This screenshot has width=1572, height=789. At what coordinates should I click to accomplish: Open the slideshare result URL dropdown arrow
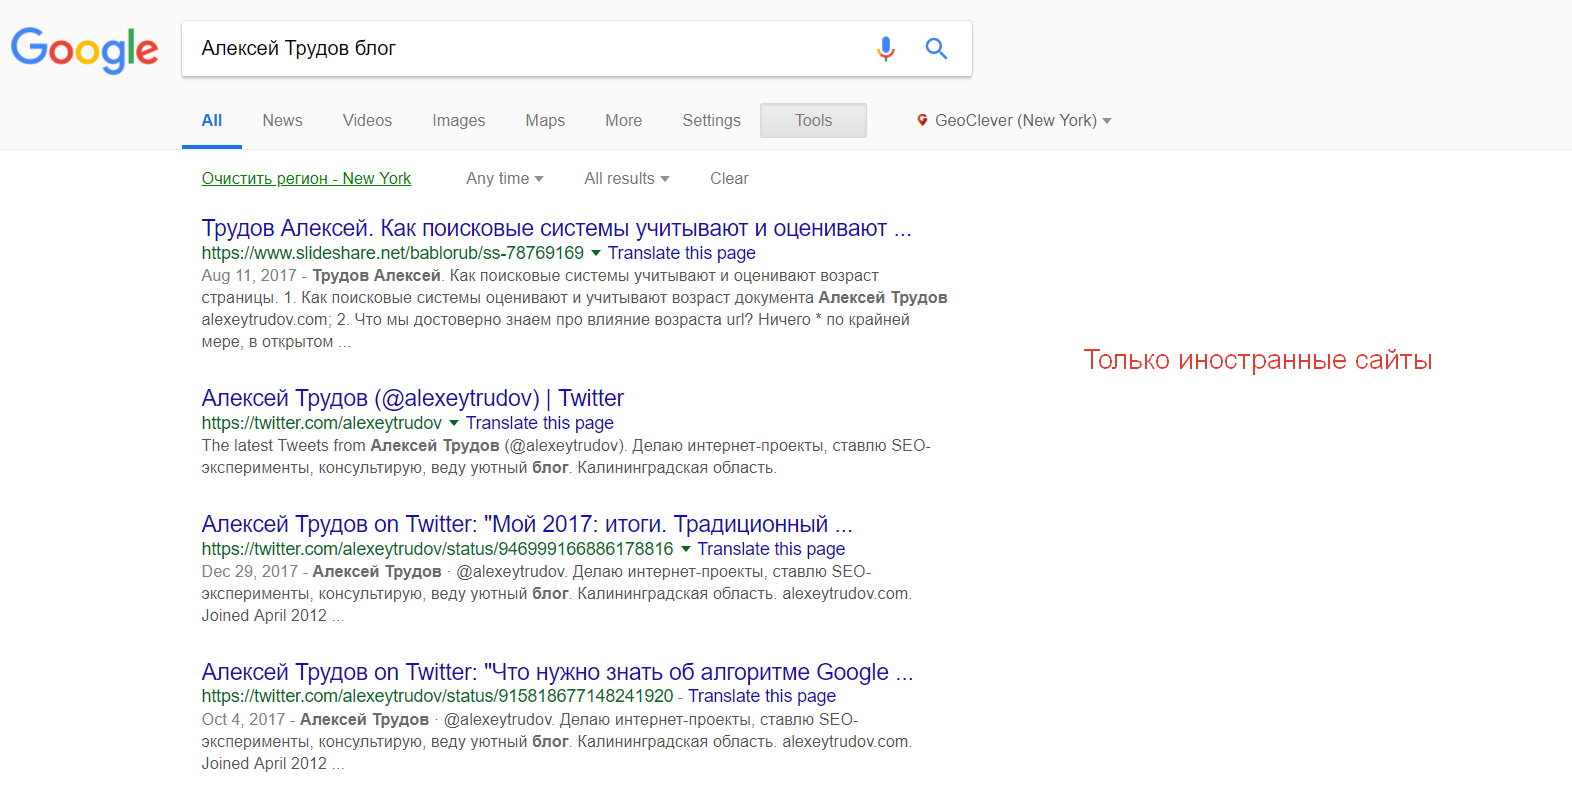pos(596,253)
